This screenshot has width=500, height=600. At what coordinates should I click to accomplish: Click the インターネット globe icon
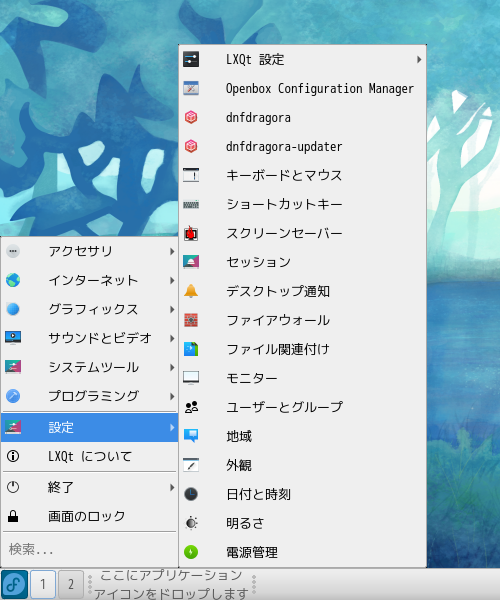13,280
